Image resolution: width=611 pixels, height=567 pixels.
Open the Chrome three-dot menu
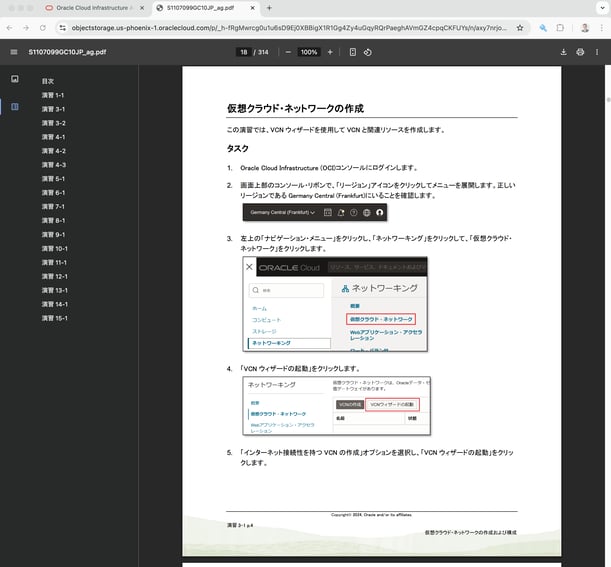point(602,28)
